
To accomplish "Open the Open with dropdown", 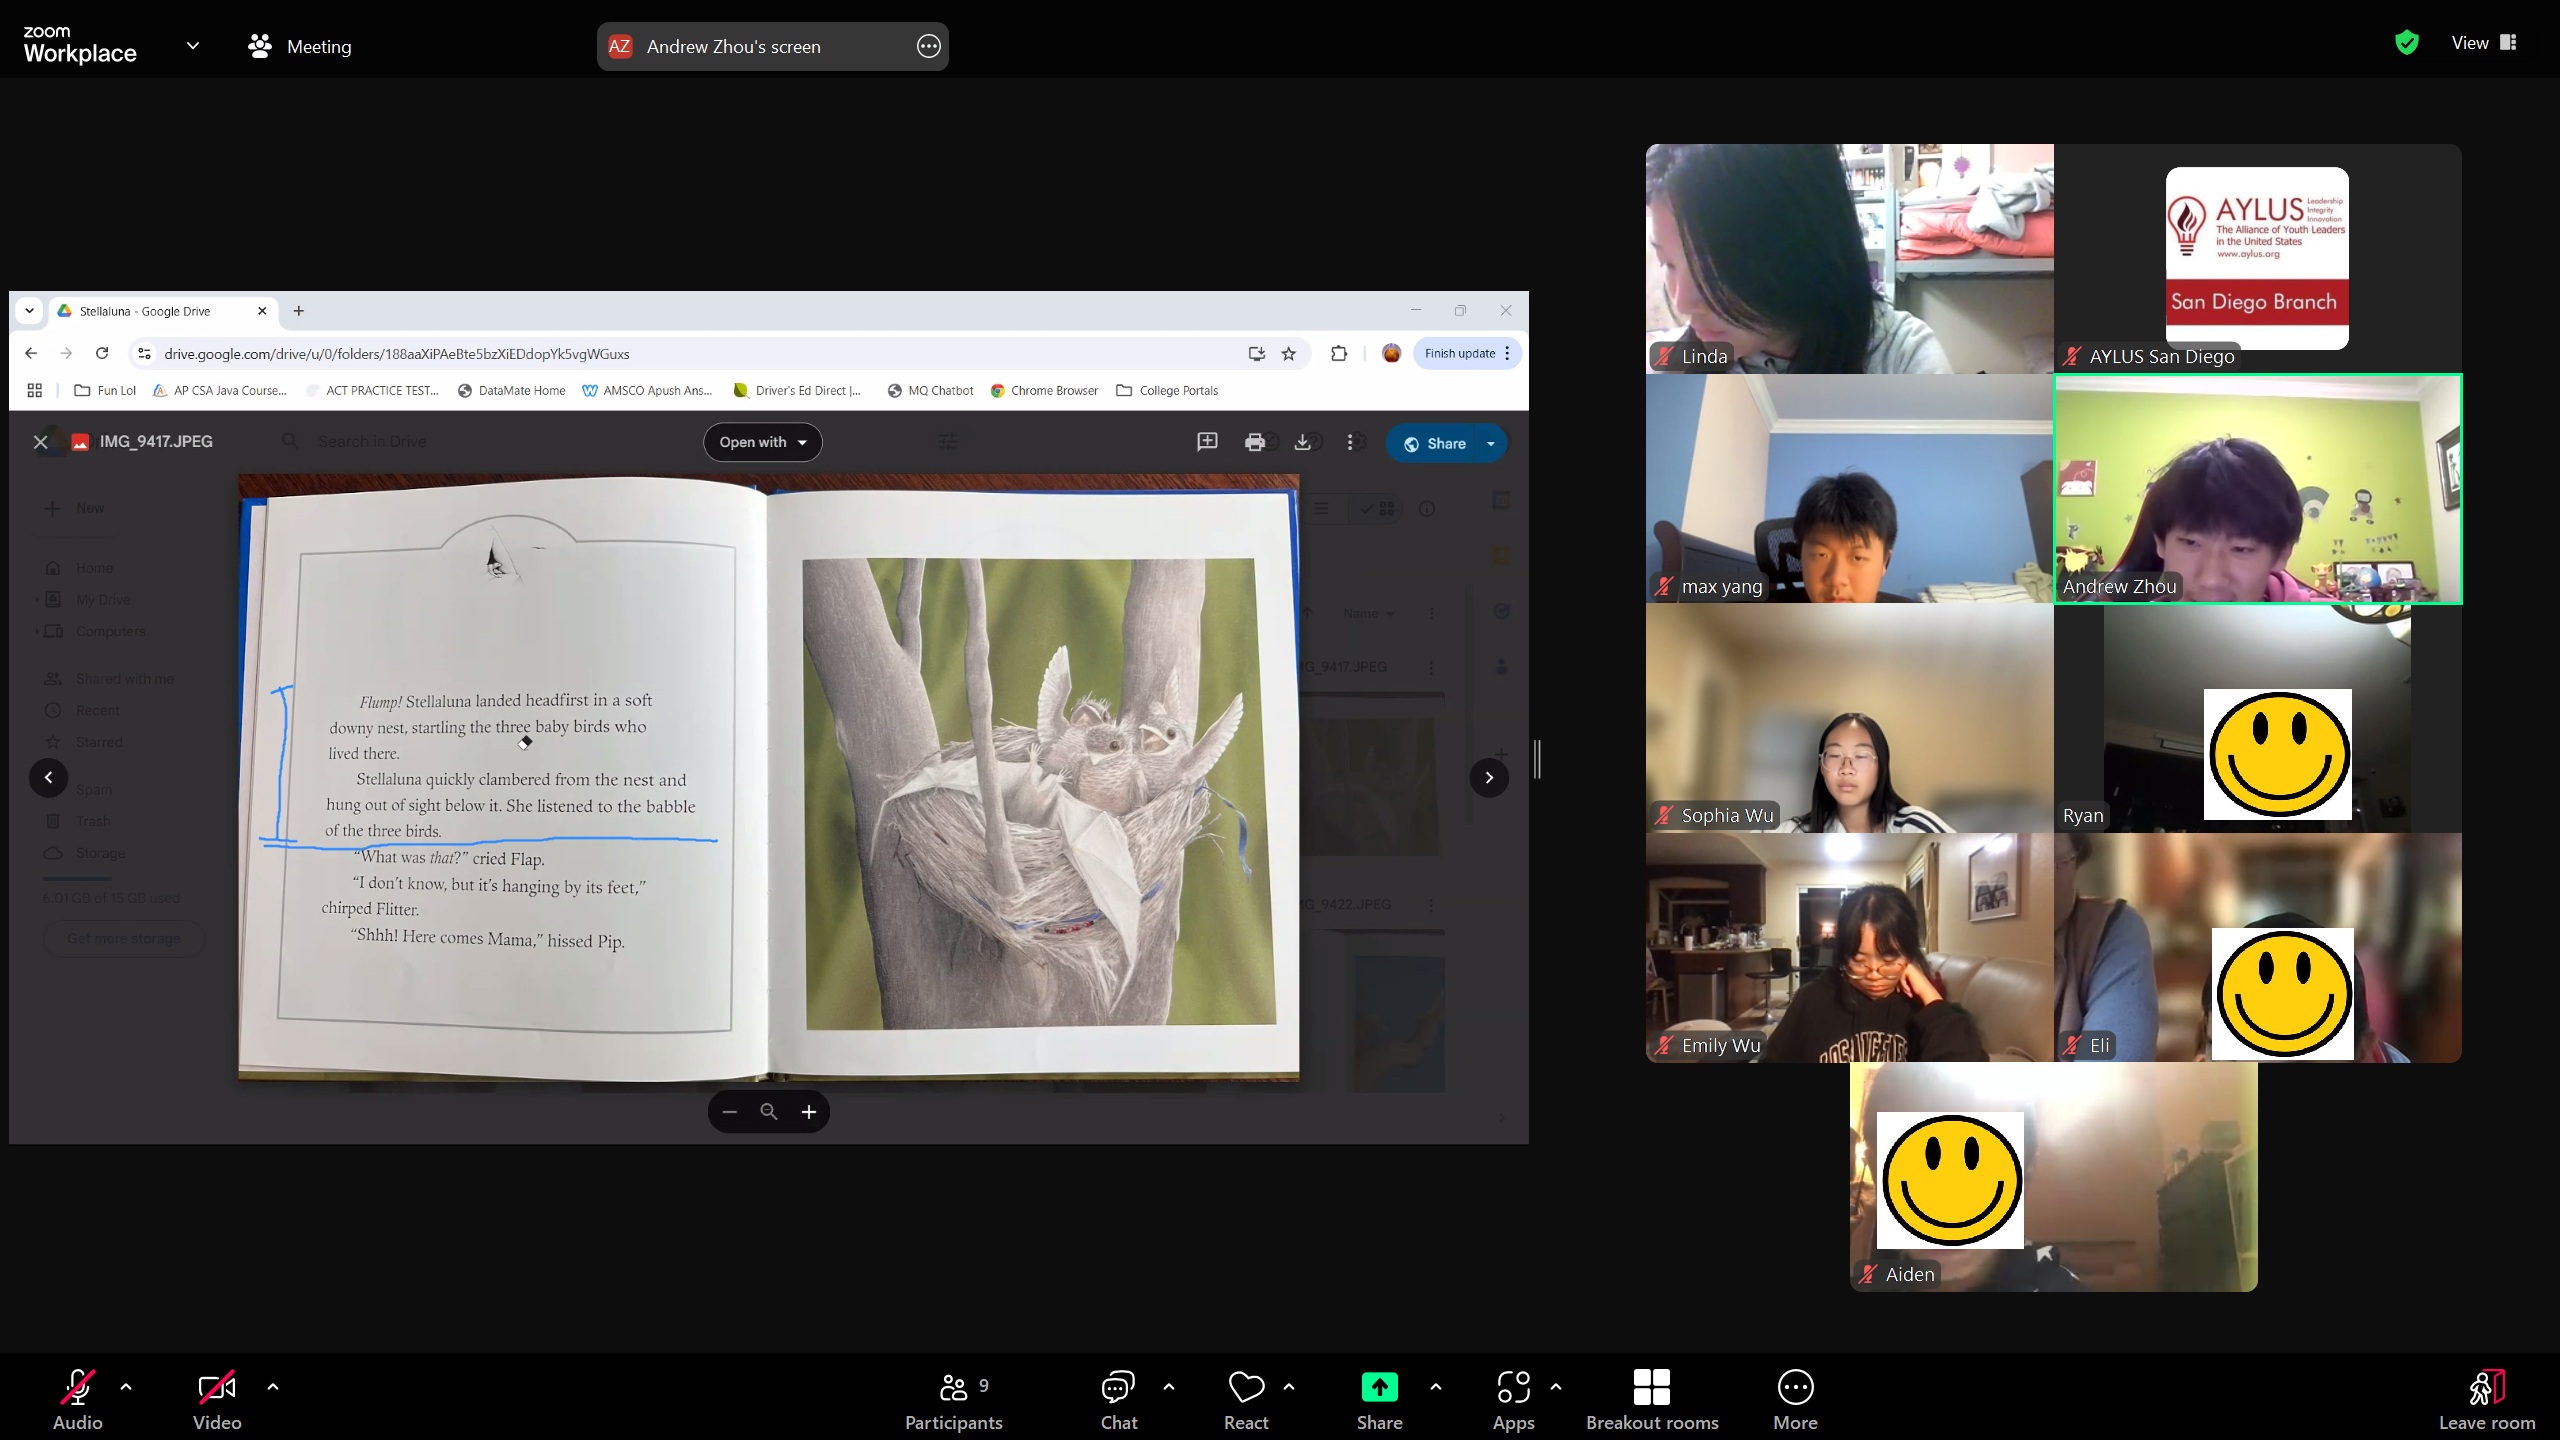I will coord(763,442).
